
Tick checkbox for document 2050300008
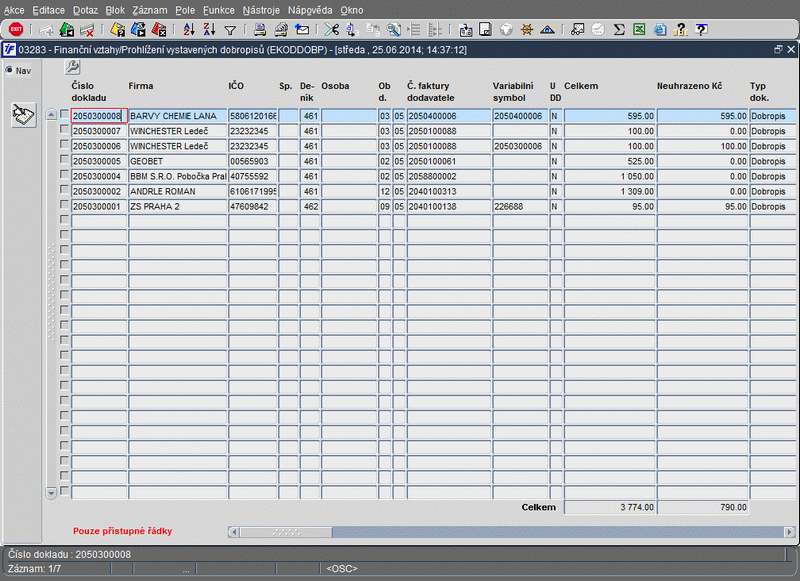coord(64,114)
